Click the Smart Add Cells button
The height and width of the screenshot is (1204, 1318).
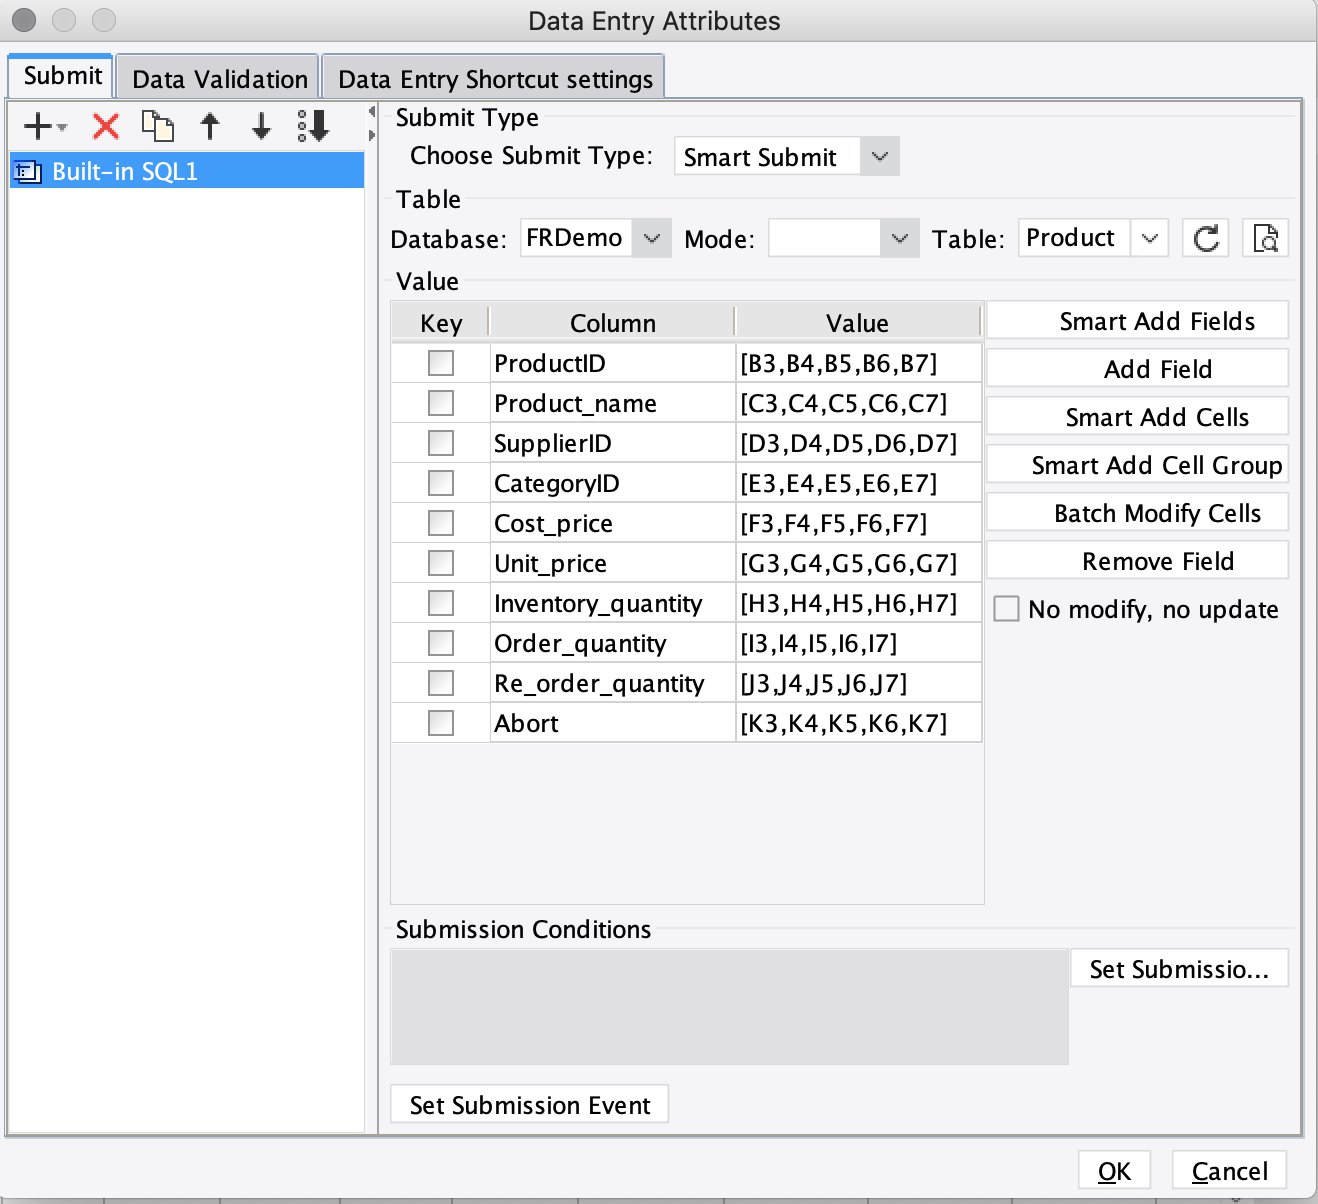click(x=1136, y=416)
